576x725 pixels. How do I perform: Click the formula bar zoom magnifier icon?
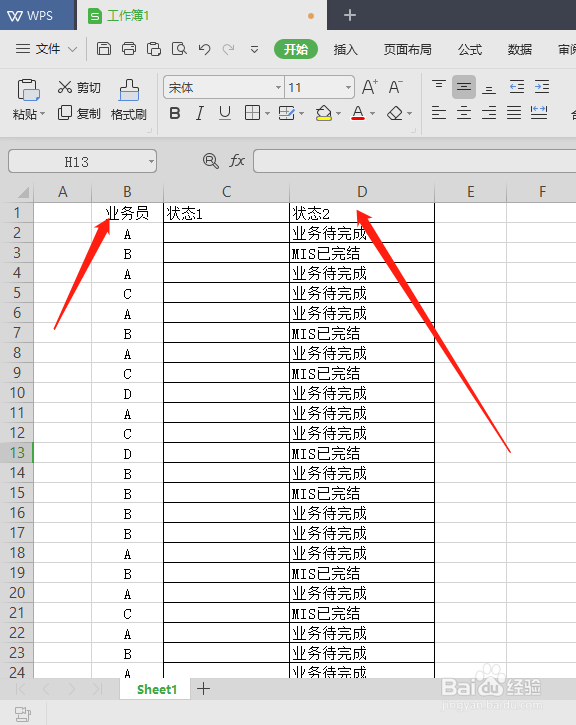tap(211, 161)
